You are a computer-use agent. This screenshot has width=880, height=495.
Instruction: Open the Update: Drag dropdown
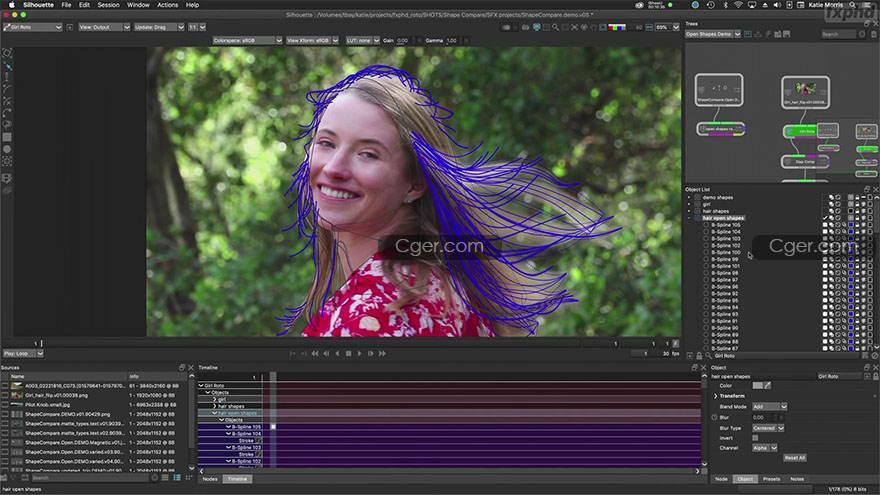(x=159, y=27)
